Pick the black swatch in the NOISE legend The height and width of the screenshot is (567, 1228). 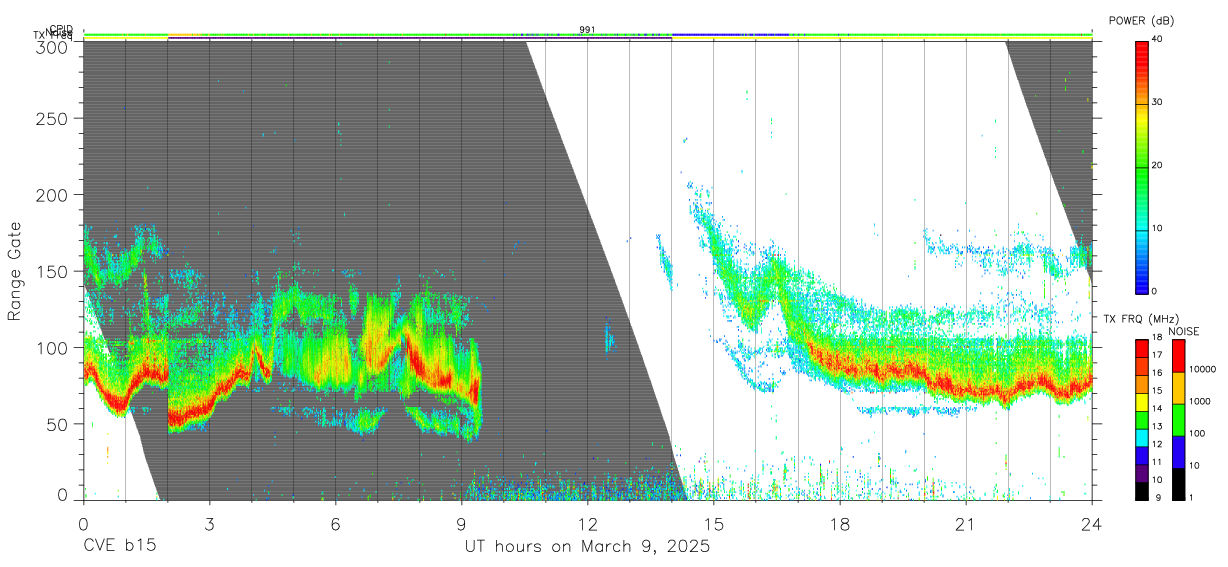click(x=1177, y=484)
